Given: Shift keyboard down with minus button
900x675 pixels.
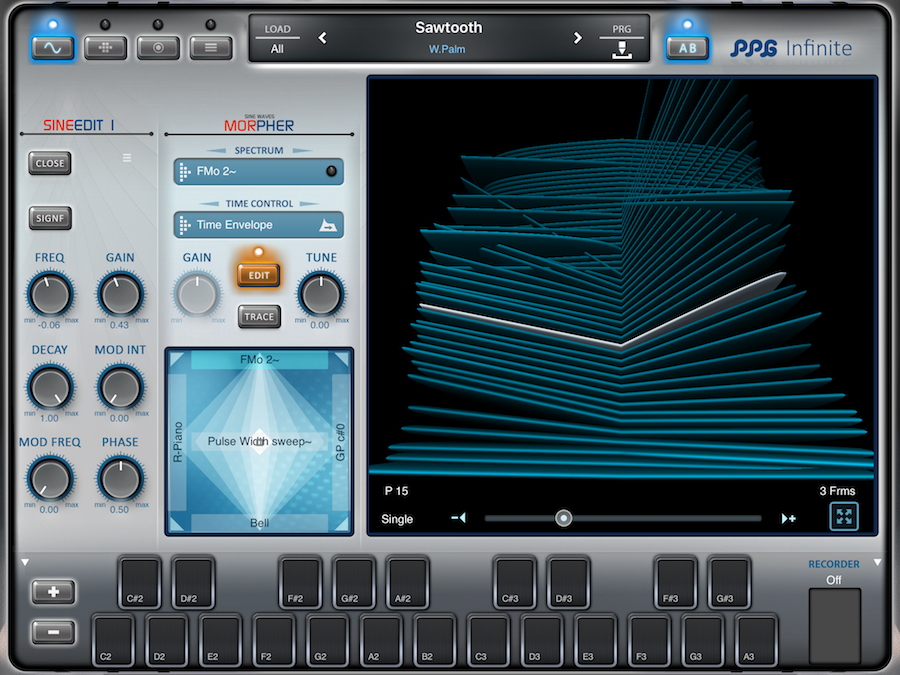Looking at the screenshot, I should (53, 632).
